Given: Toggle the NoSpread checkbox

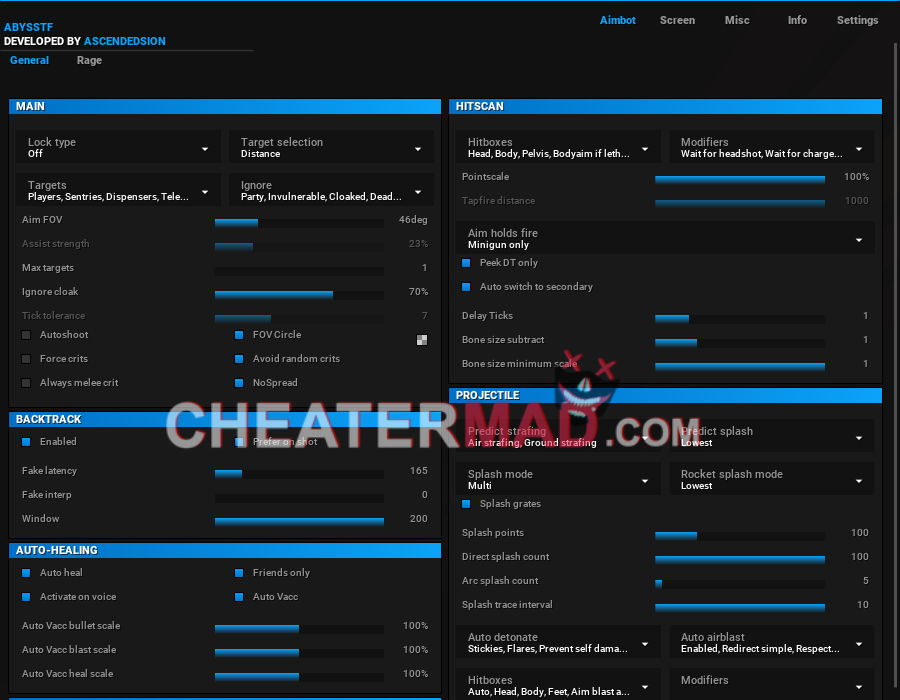Looking at the screenshot, I should [x=239, y=383].
